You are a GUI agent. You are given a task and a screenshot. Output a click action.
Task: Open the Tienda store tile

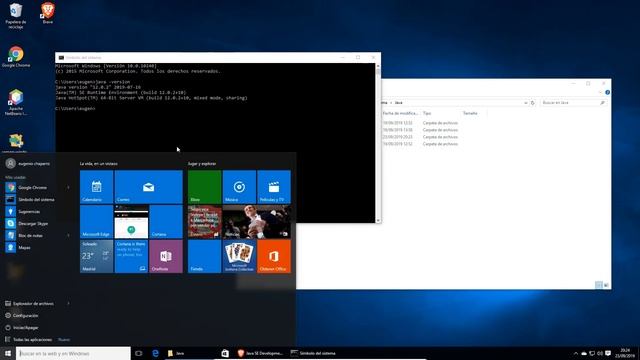[204, 256]
